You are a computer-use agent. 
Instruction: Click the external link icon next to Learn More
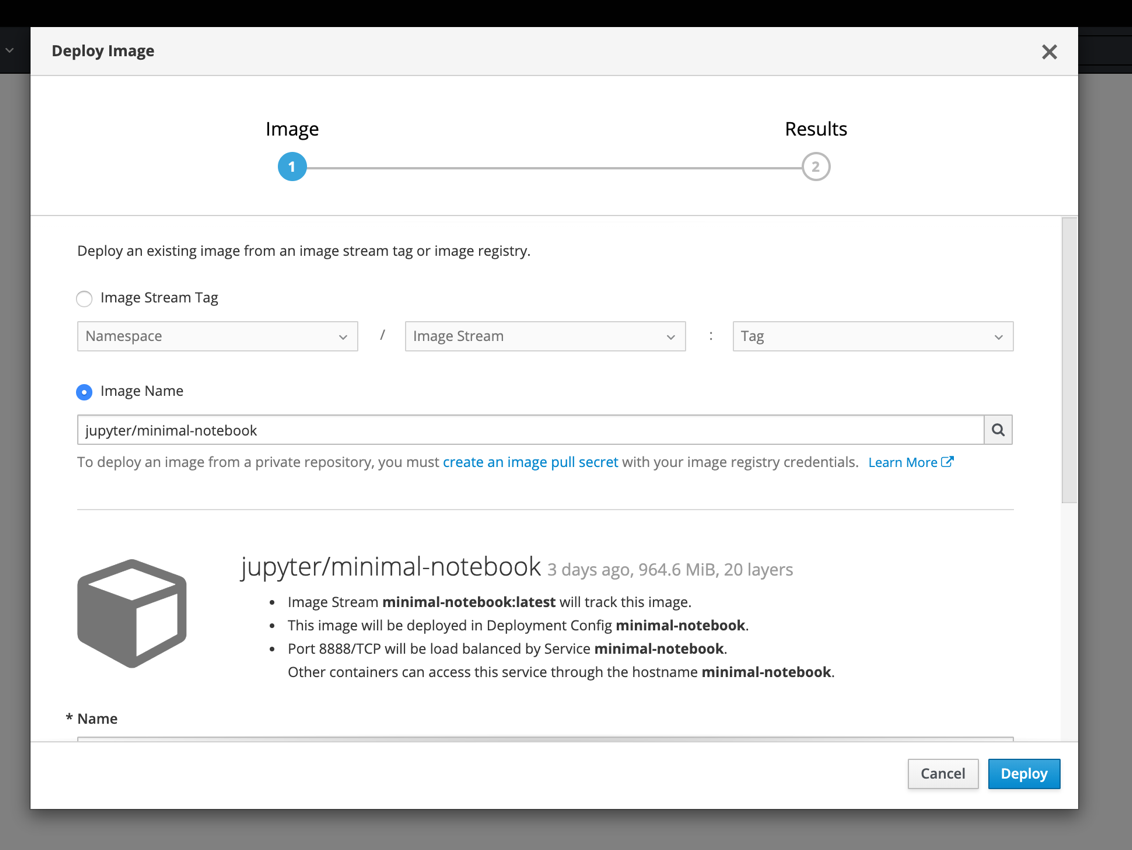pyautogui.click(x=946, y=461)
